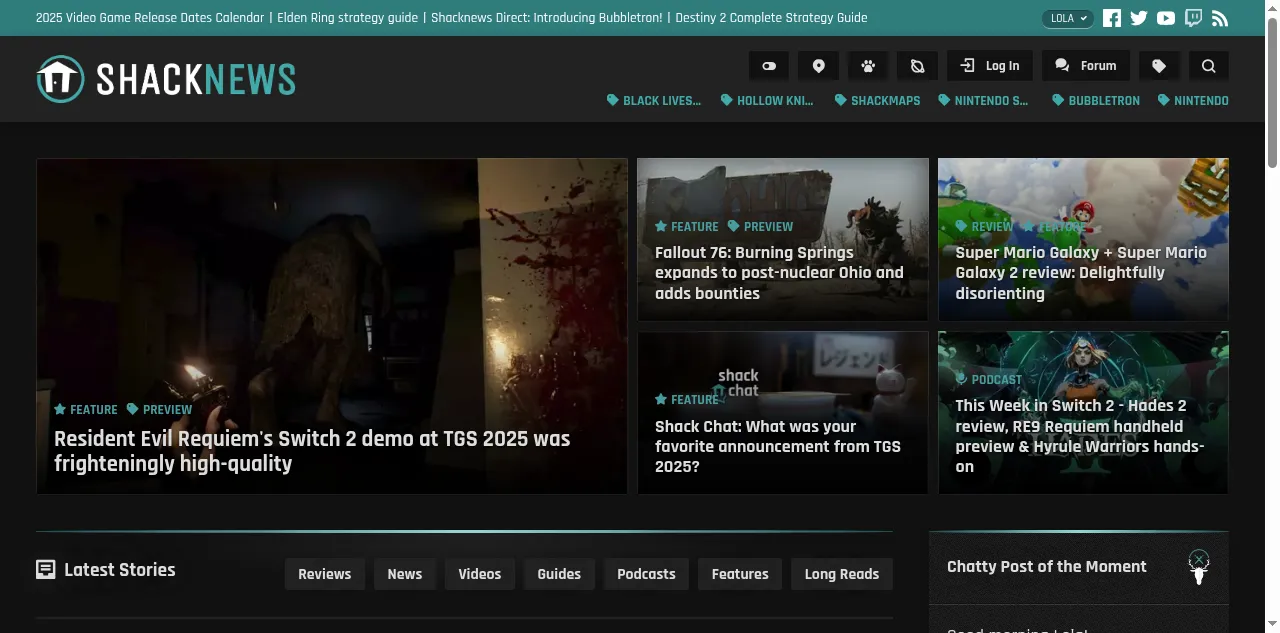Viewport: 1280px width, 633px height.
Task: Click FEATURE tag on Fallout 76 card
Action: click(687, 227)
